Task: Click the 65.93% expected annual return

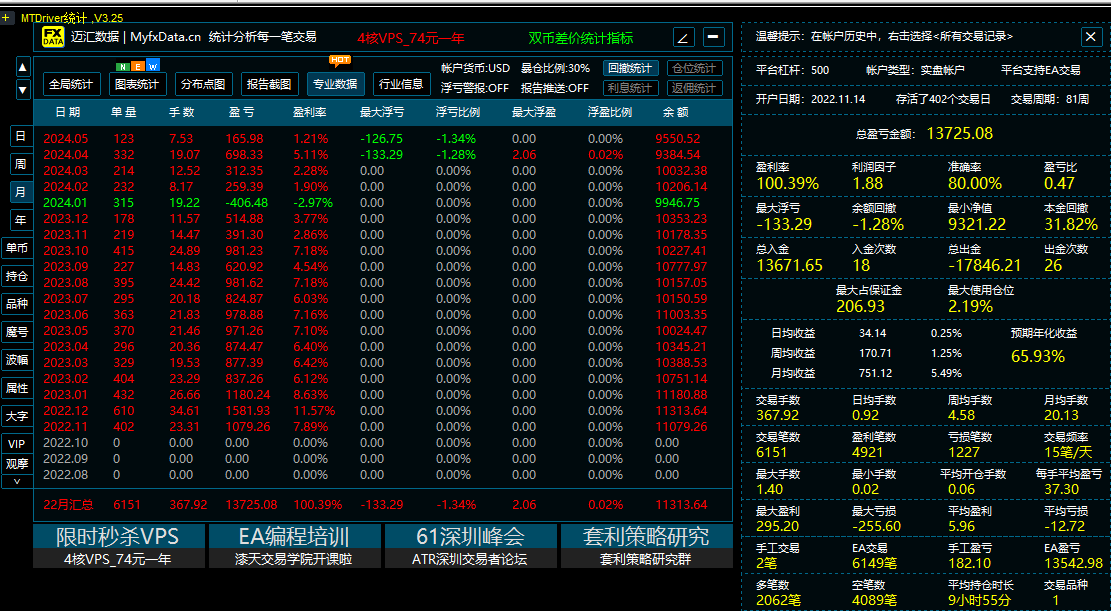Action: click(1038, 356)
